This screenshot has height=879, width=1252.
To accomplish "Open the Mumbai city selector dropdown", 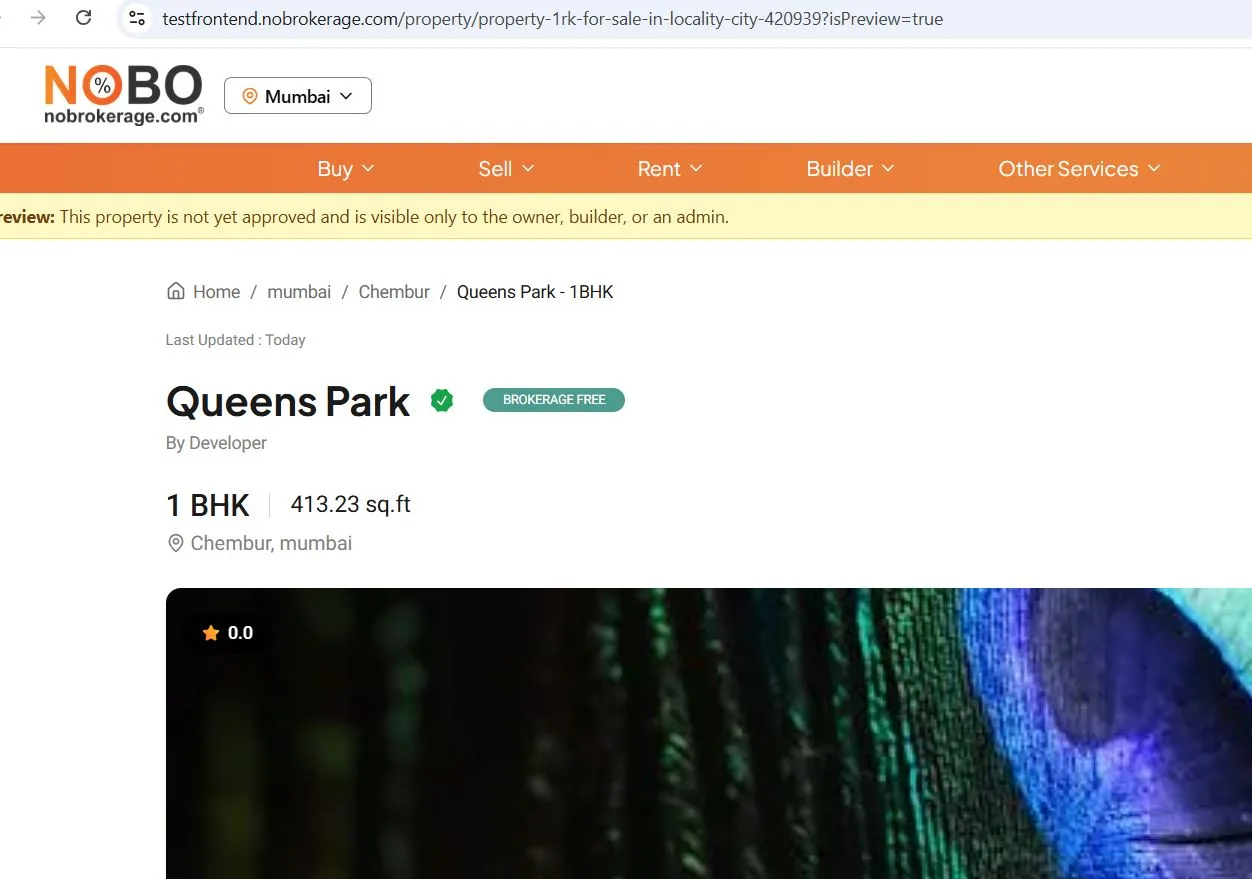I will tap(298, 96).
